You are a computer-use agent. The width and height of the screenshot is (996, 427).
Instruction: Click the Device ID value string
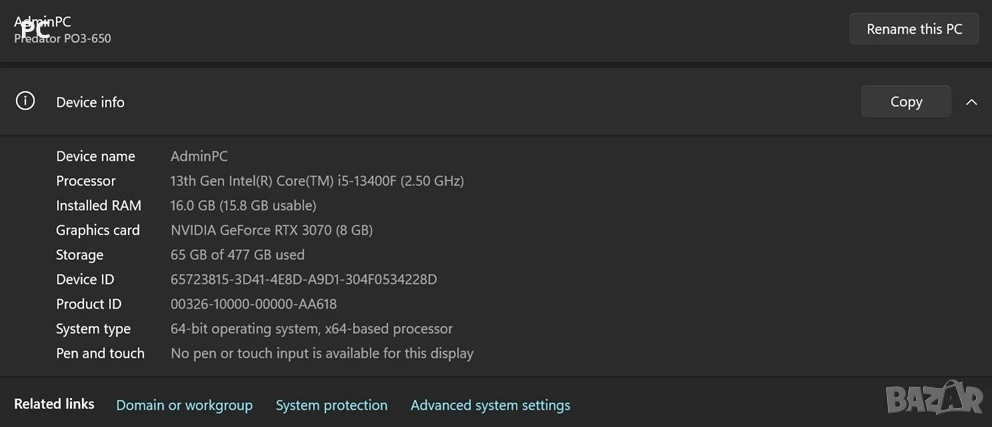304,280
